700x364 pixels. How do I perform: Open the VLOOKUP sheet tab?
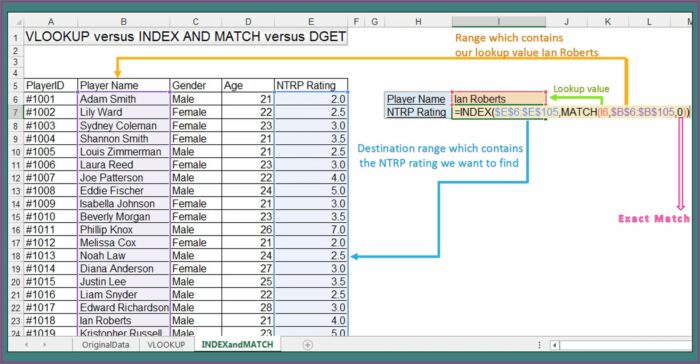coord(167,345)
